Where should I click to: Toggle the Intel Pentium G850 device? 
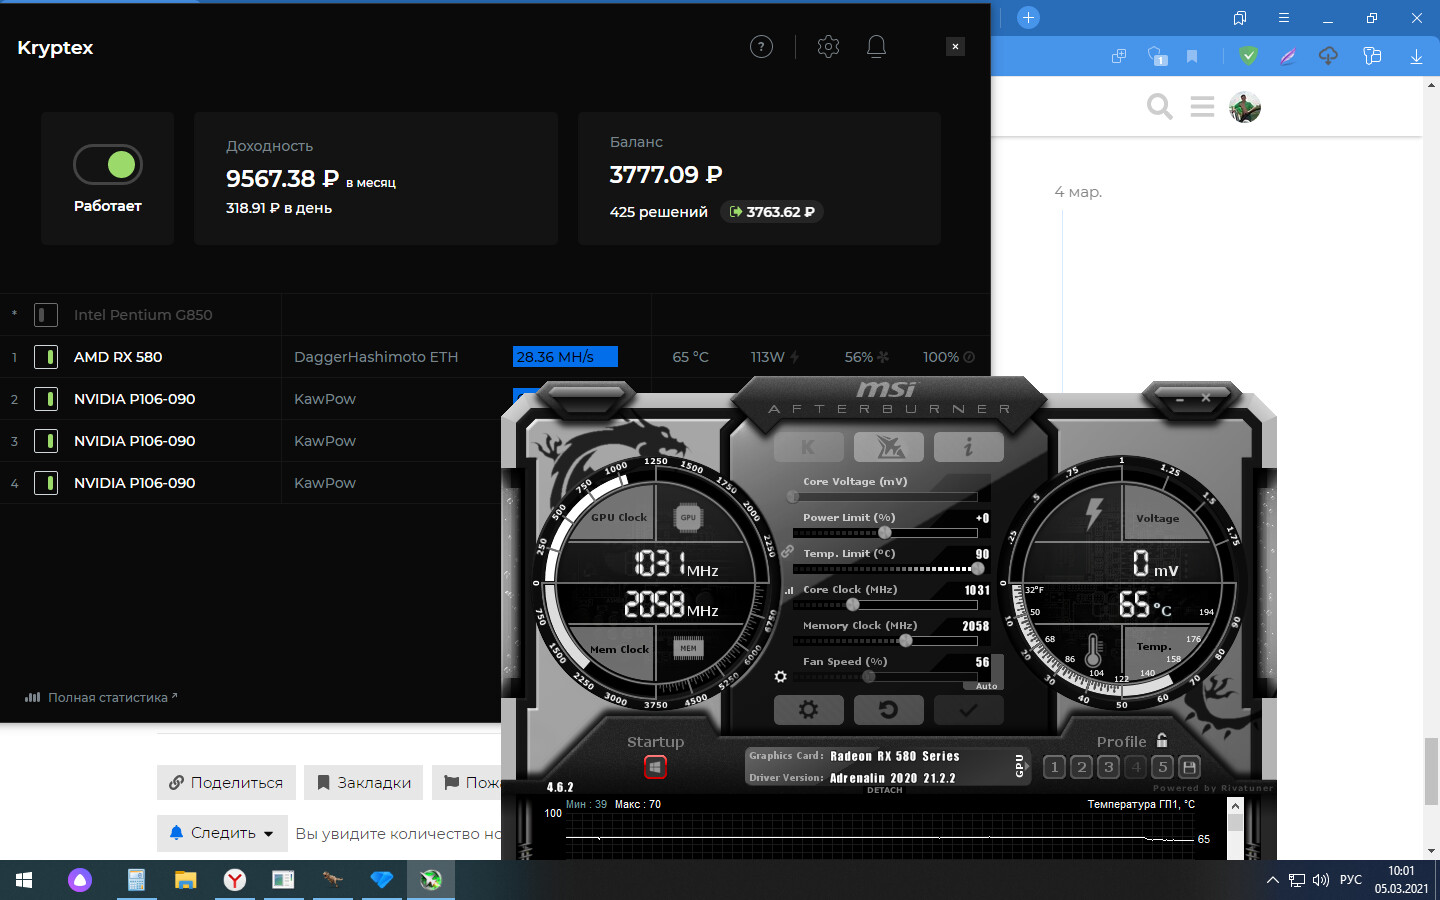46,315
